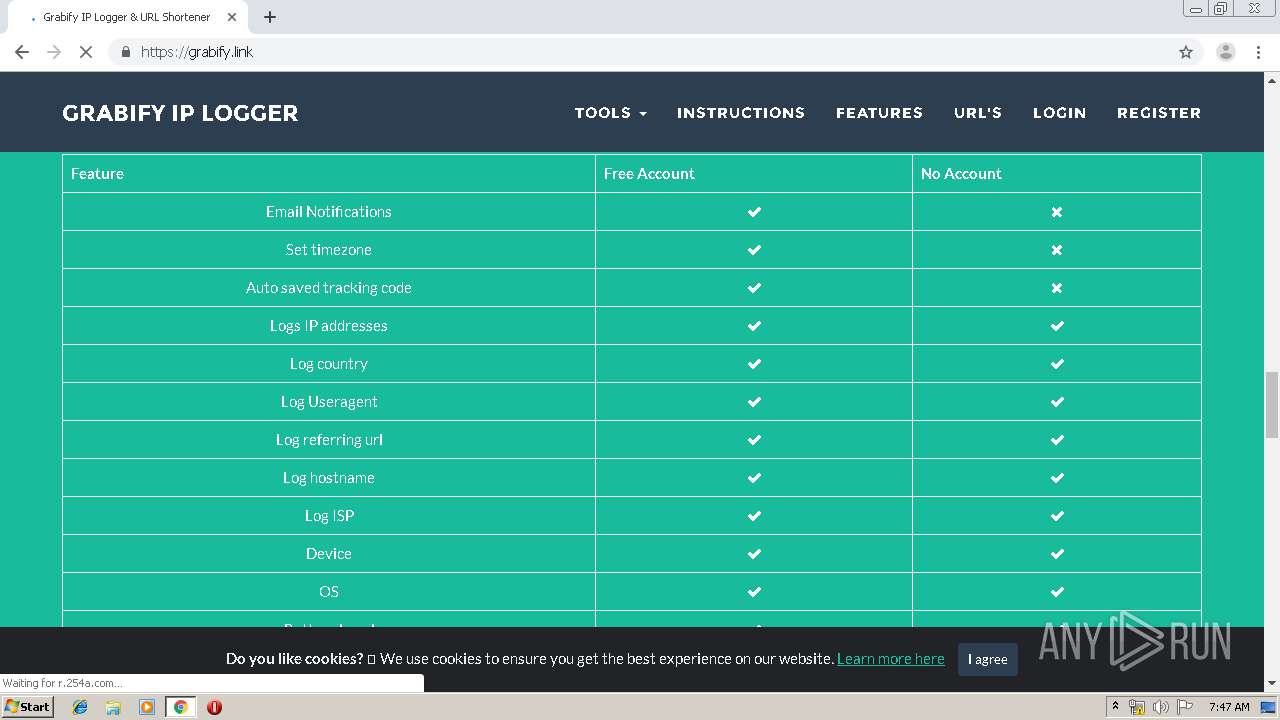Close the Grabify IP Logger tab
Viewport: 1280px width, 720px height.
[x=232, y=17]
